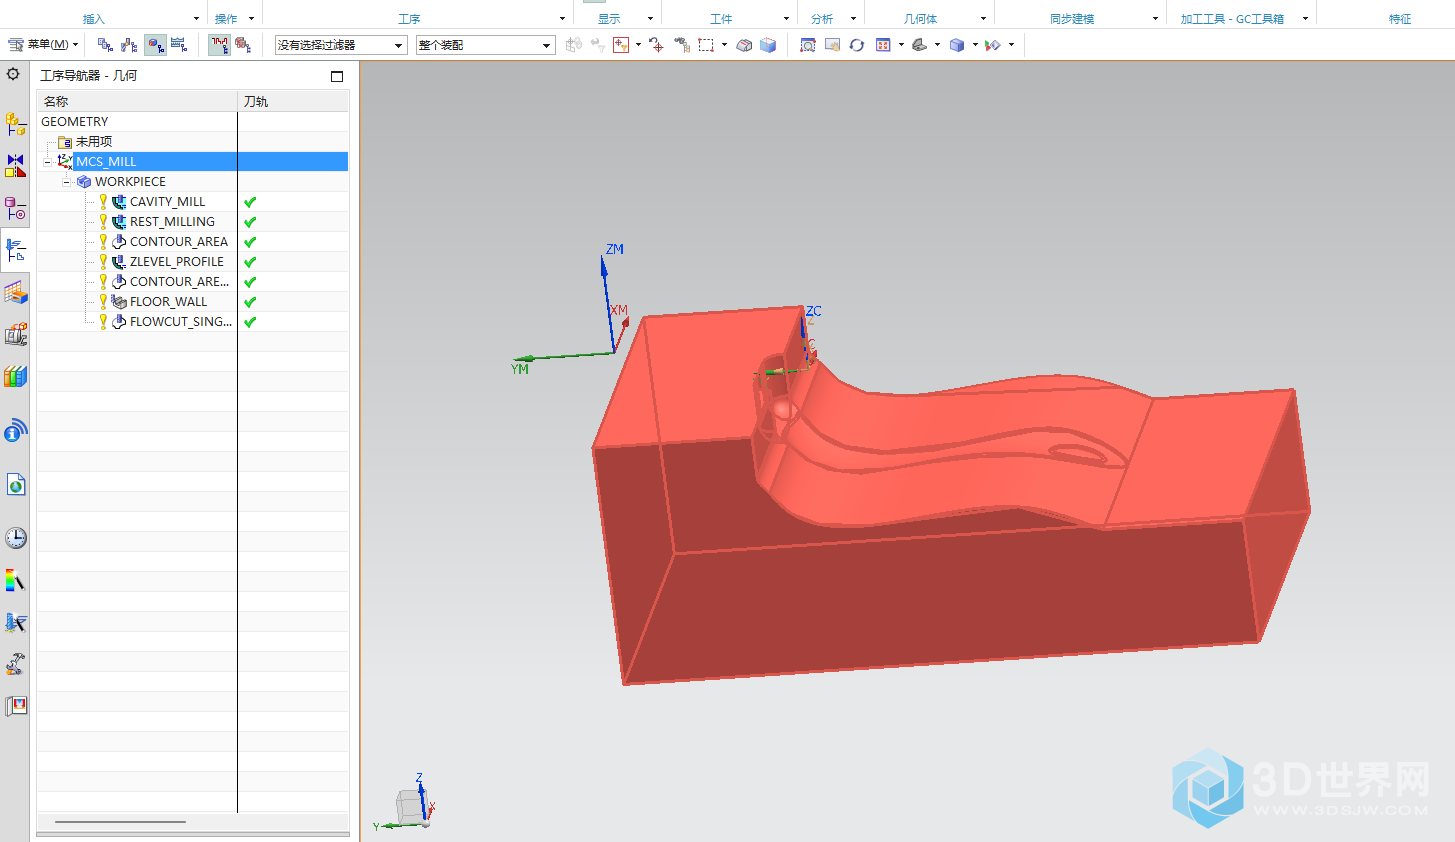Expand the 分析 ribbon group arrow
1455x842 pixels.
(853, 19)
